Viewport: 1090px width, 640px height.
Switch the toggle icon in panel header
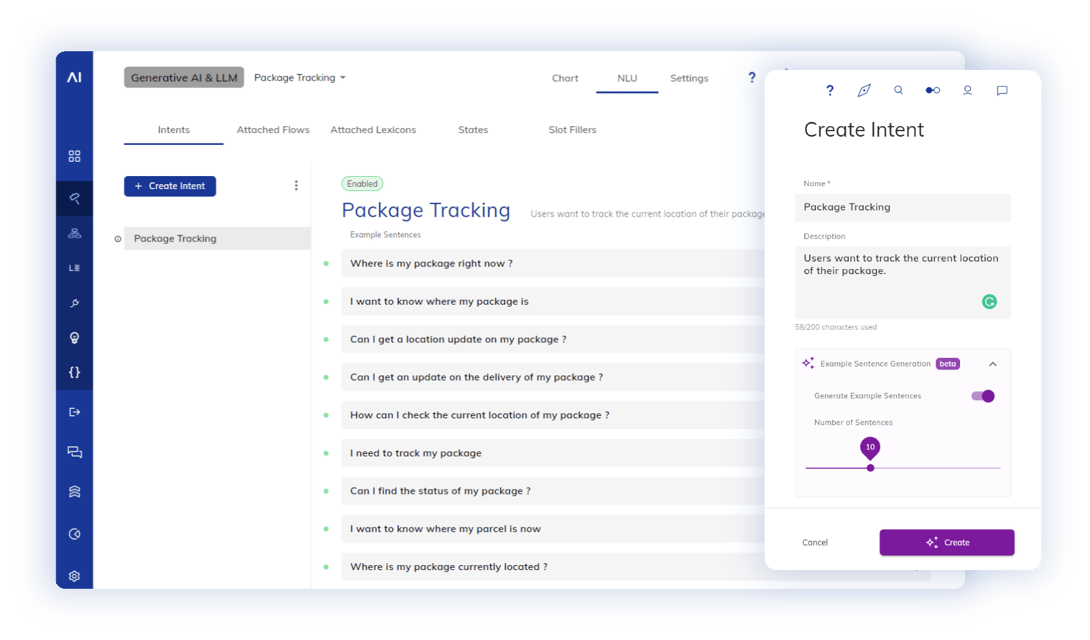pos(933,90)
